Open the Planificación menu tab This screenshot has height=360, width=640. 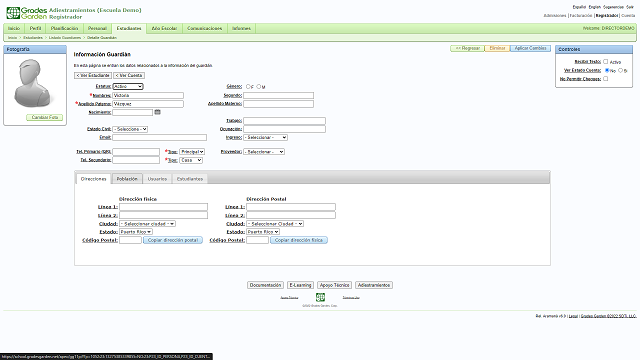click(x=64, y=28)
